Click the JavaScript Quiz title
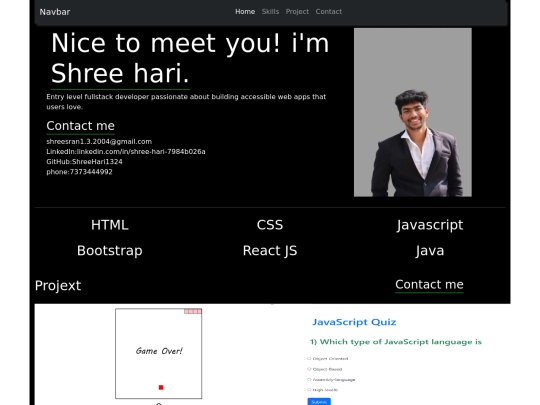Screen dimensions: 540x405 pyautogui.click(x=354, y=322)
